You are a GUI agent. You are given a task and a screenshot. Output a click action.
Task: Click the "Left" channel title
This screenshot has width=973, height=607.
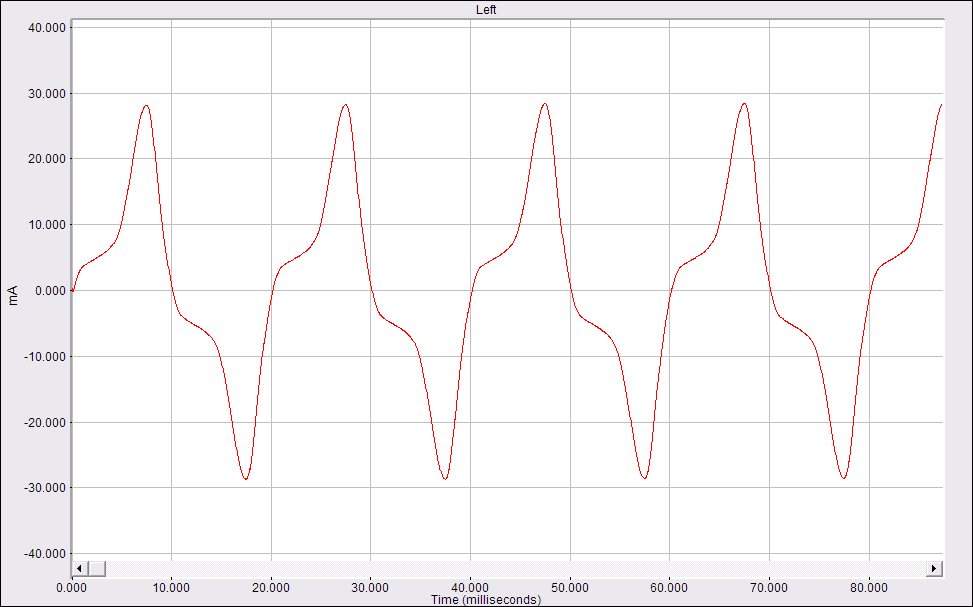tap(486, 10)
